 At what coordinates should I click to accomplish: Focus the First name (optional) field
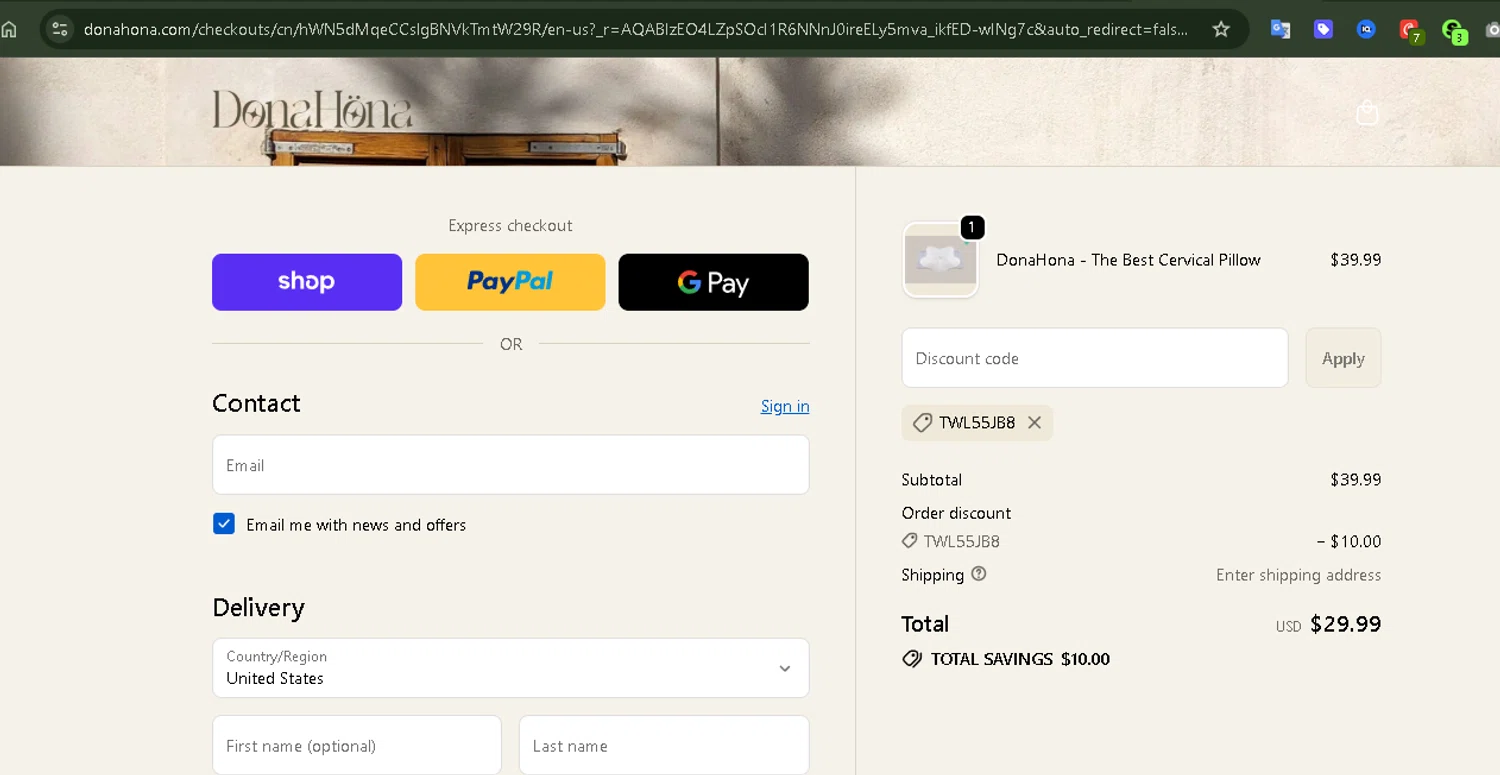357,746
